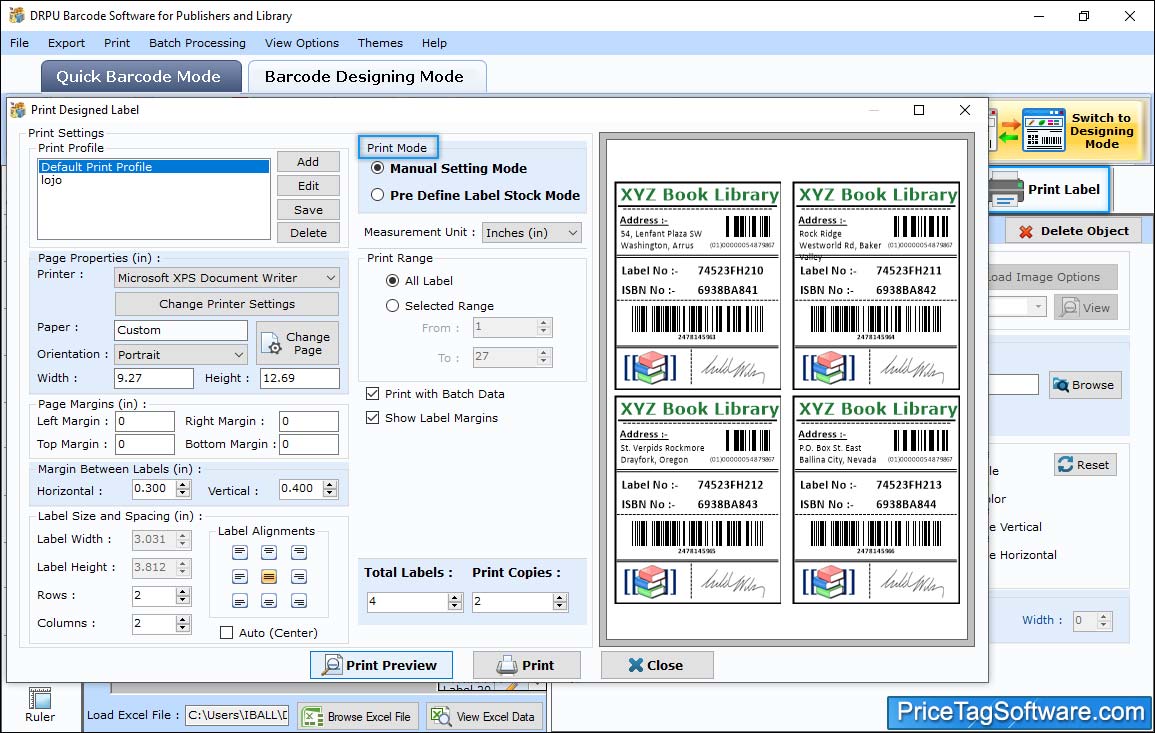Choose All Label print range

(x=393, y=281)
